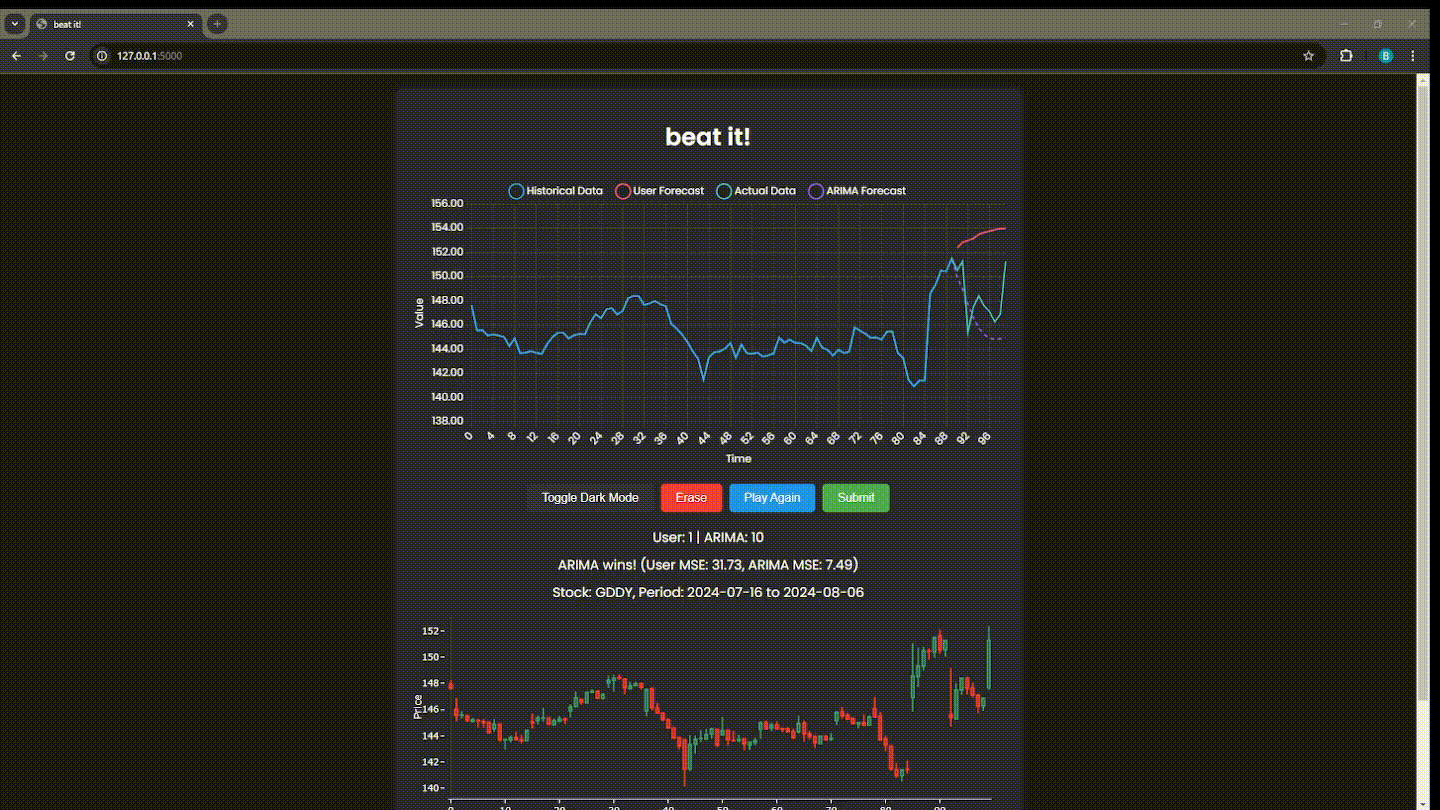Click the red Erase button
Viewport: 1440px width, 810px height.
click(x=691, y=498)
